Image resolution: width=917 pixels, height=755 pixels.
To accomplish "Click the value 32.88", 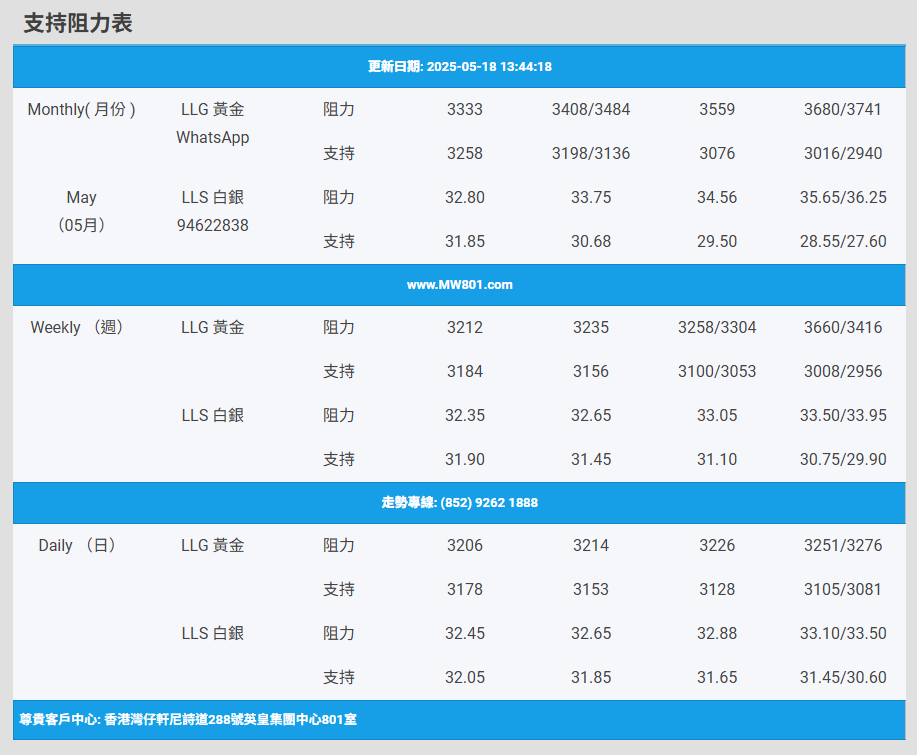I will pyautogui.click(x=717, y=633).
